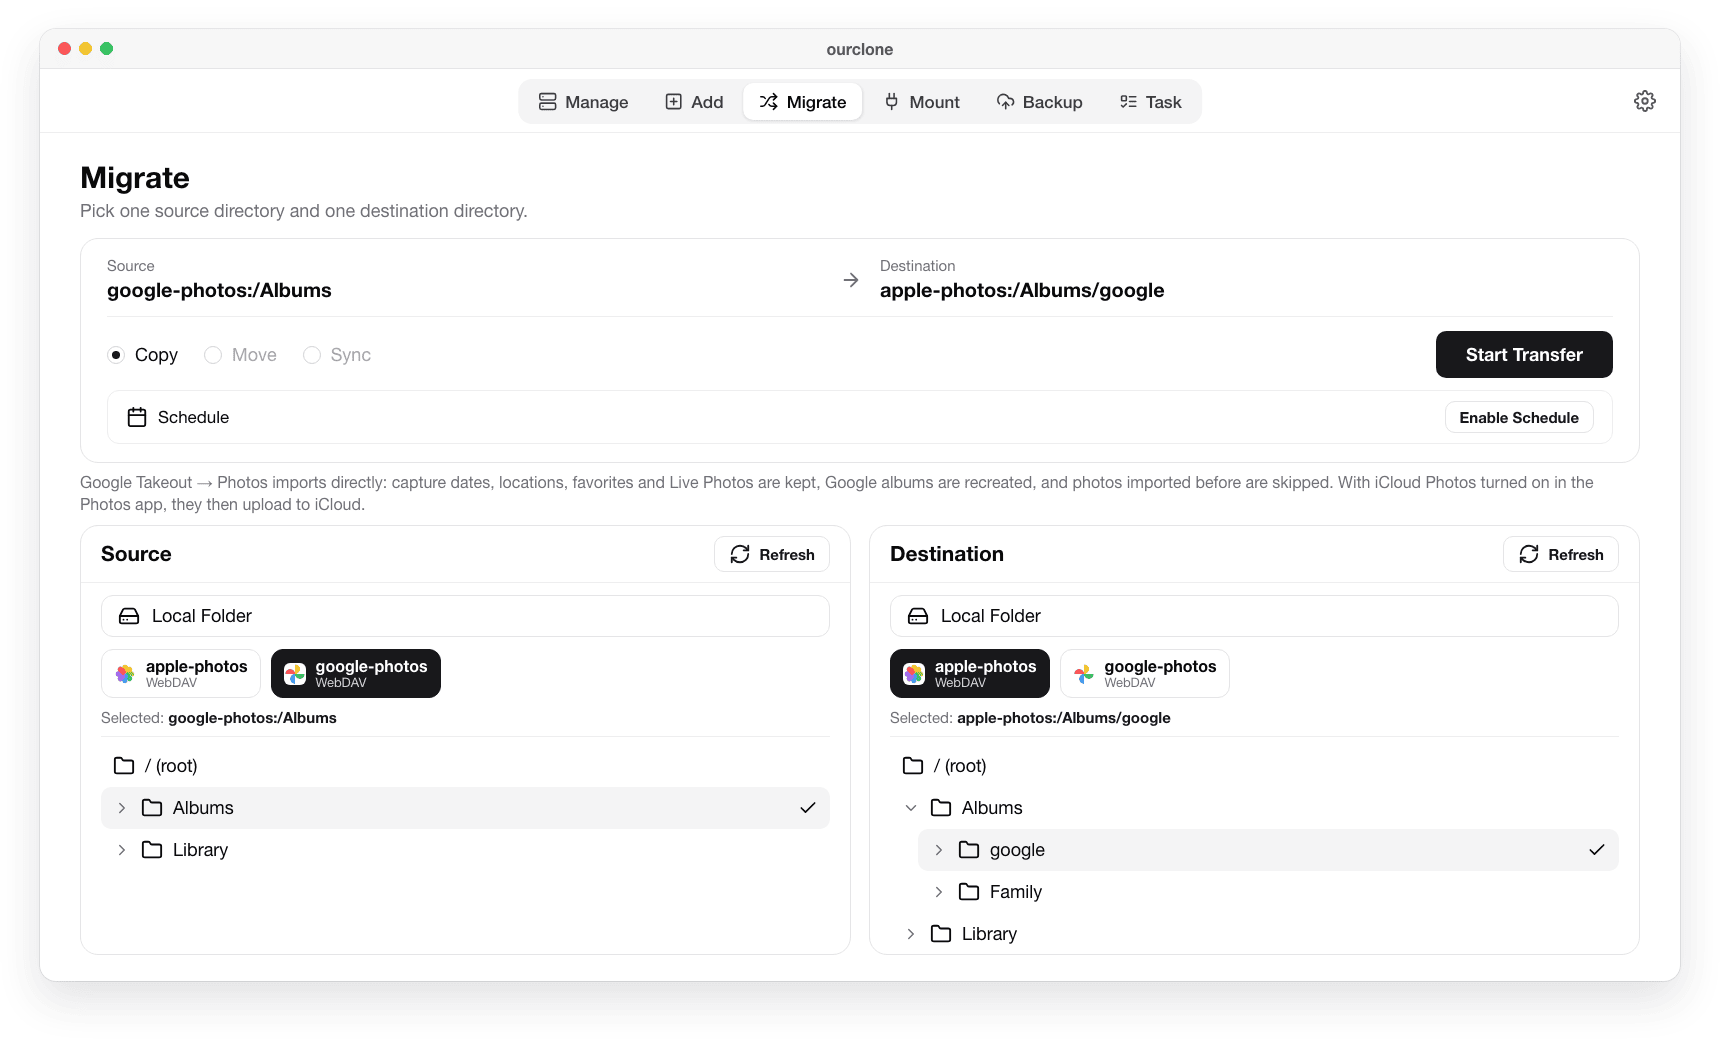Click checkmark on Destination google row
Screen dimensions: 1725x1044
coord(1597,850)
